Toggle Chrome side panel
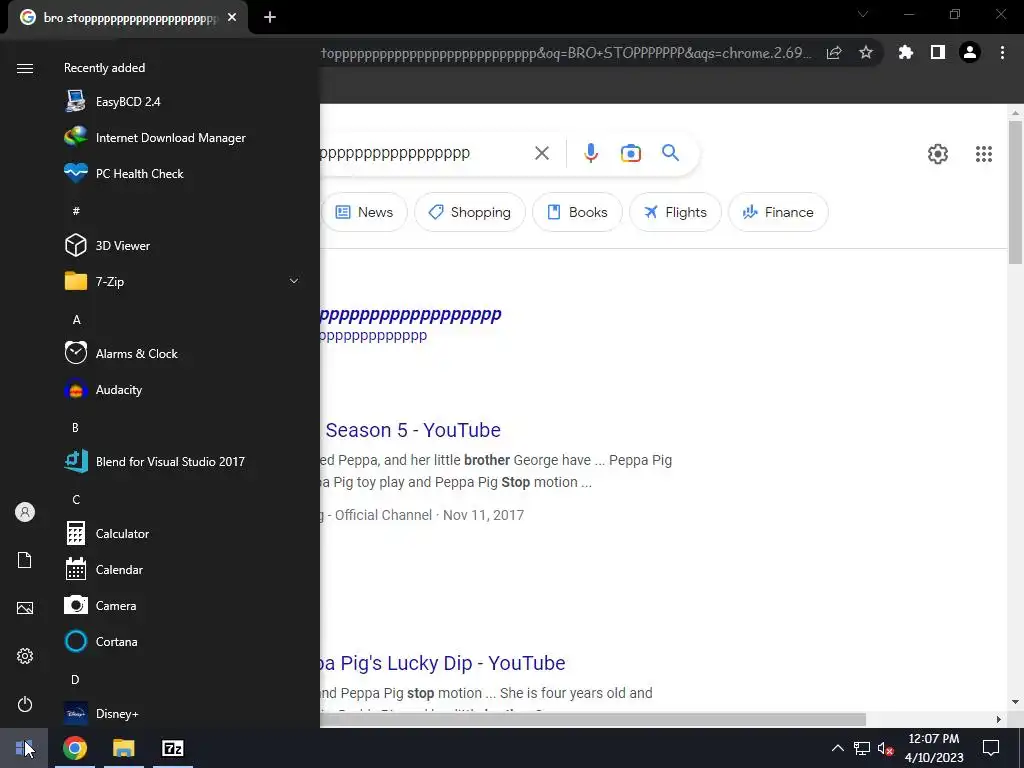This screenshot has height=768, width=1024. [x=938, y=52]
